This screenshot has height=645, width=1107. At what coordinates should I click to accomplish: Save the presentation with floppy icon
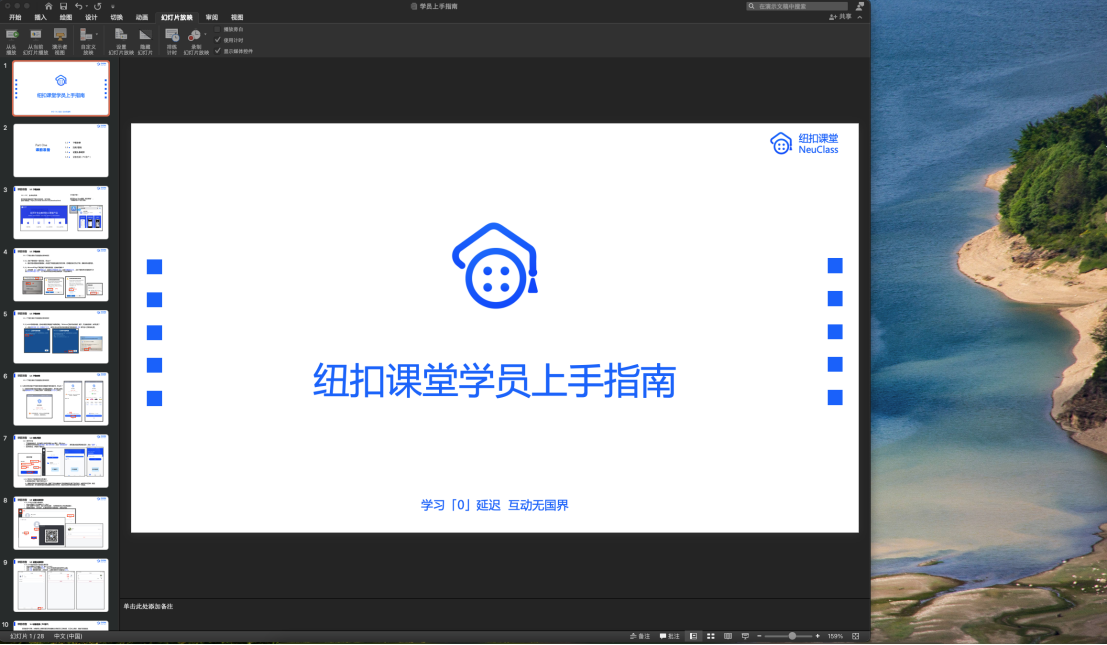pyautogui.click(x=64, y=6)
